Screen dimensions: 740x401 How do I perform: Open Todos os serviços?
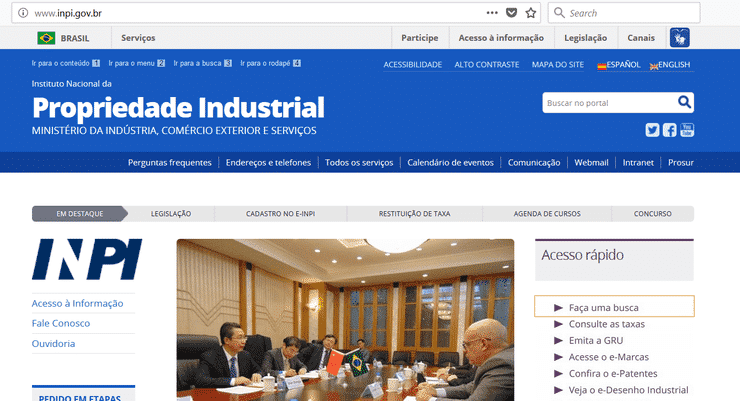(359, 162)
